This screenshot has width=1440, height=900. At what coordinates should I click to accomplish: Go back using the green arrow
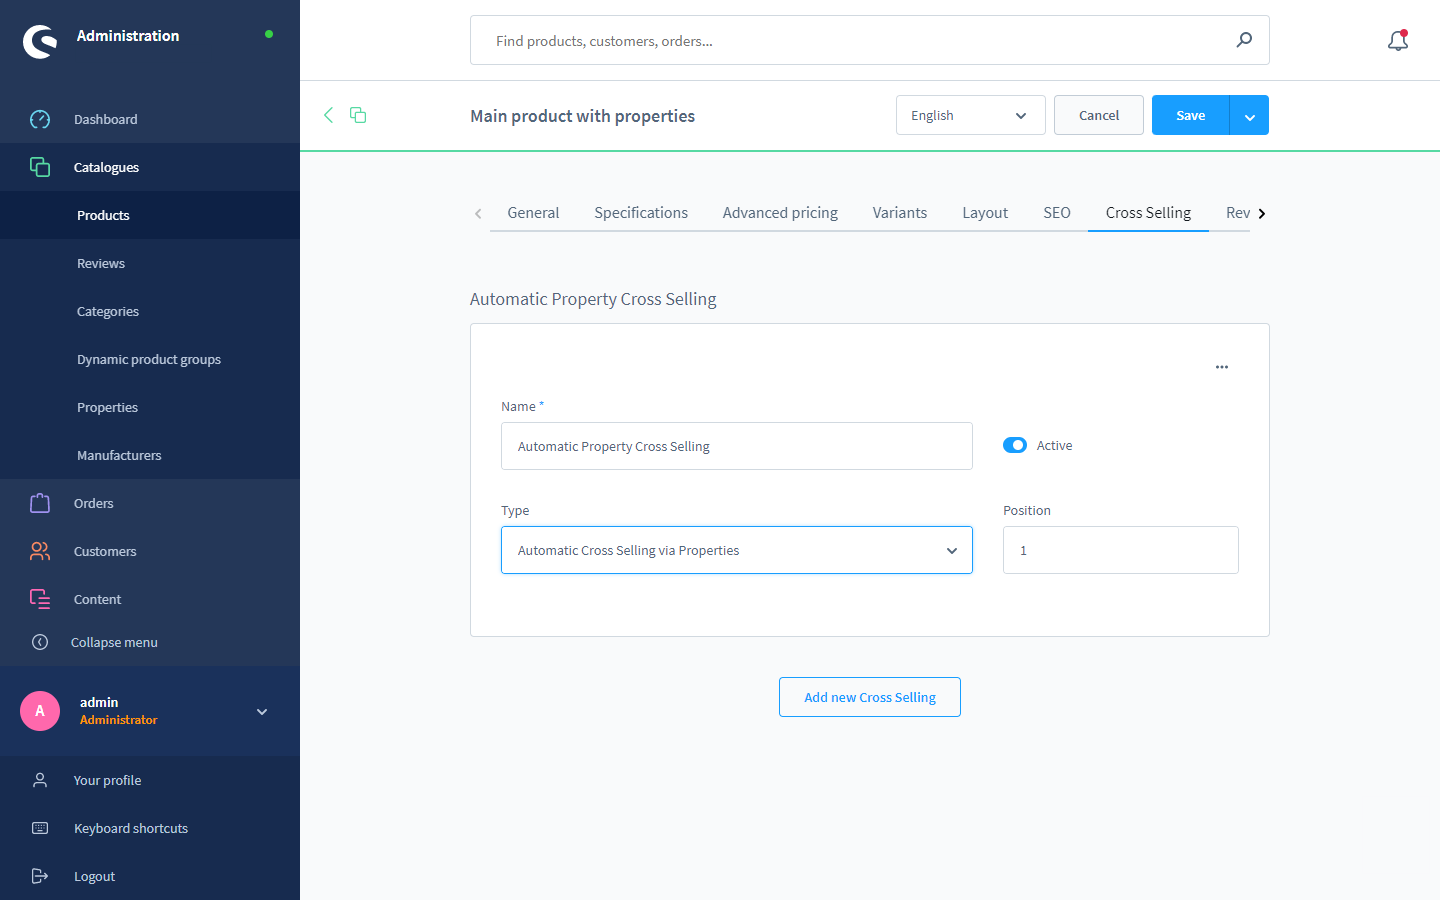click(328, 115)
